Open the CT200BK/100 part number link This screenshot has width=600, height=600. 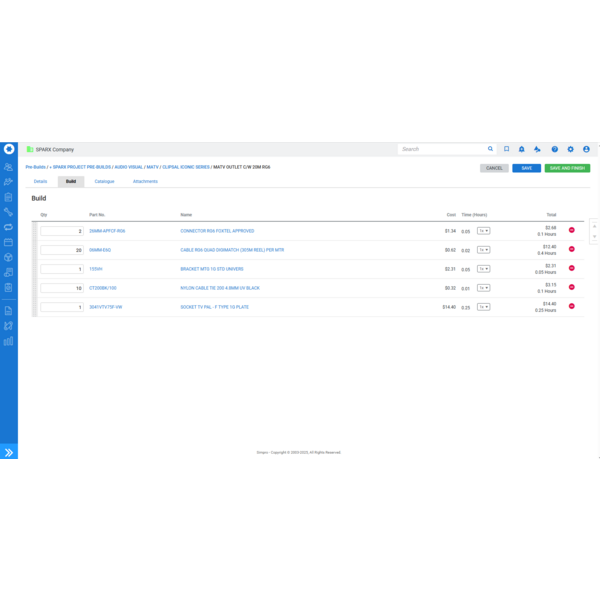[103, 288]
